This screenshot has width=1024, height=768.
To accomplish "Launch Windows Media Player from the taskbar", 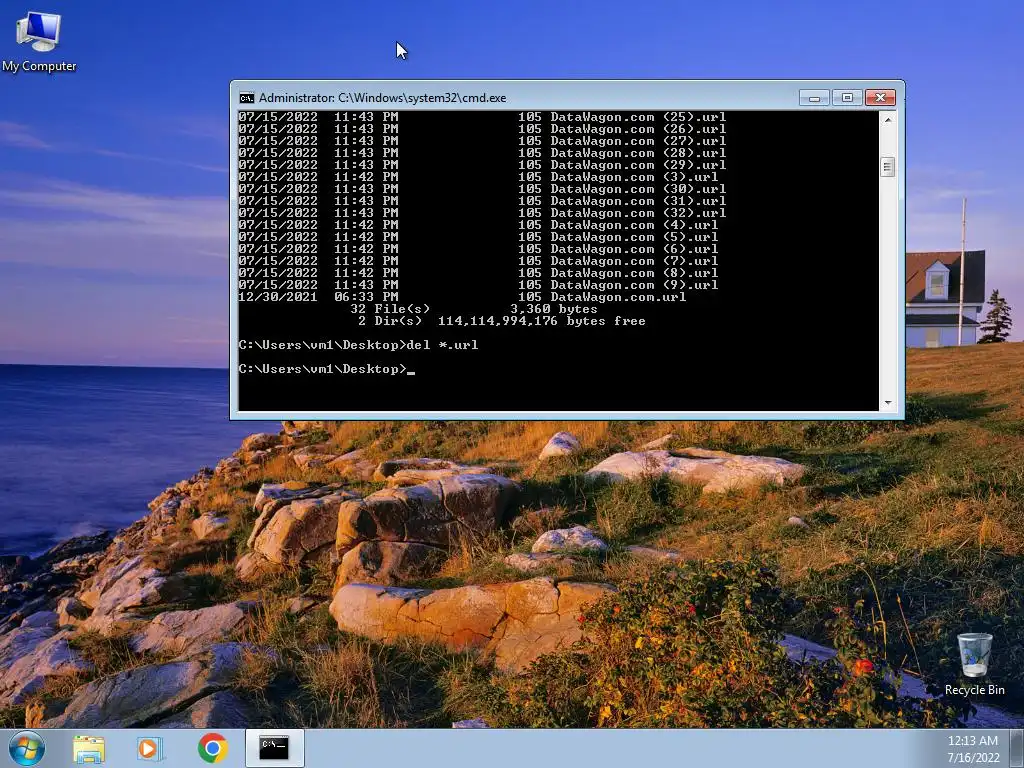I will 150,748.
